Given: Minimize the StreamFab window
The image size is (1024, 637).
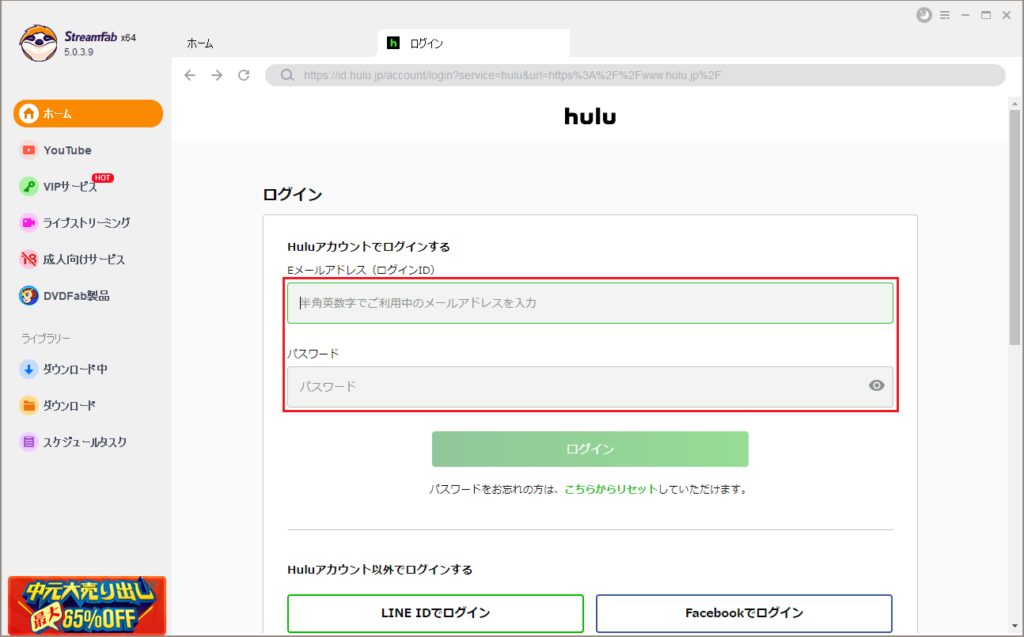Looking at the screenshot, I should point(965,15).
